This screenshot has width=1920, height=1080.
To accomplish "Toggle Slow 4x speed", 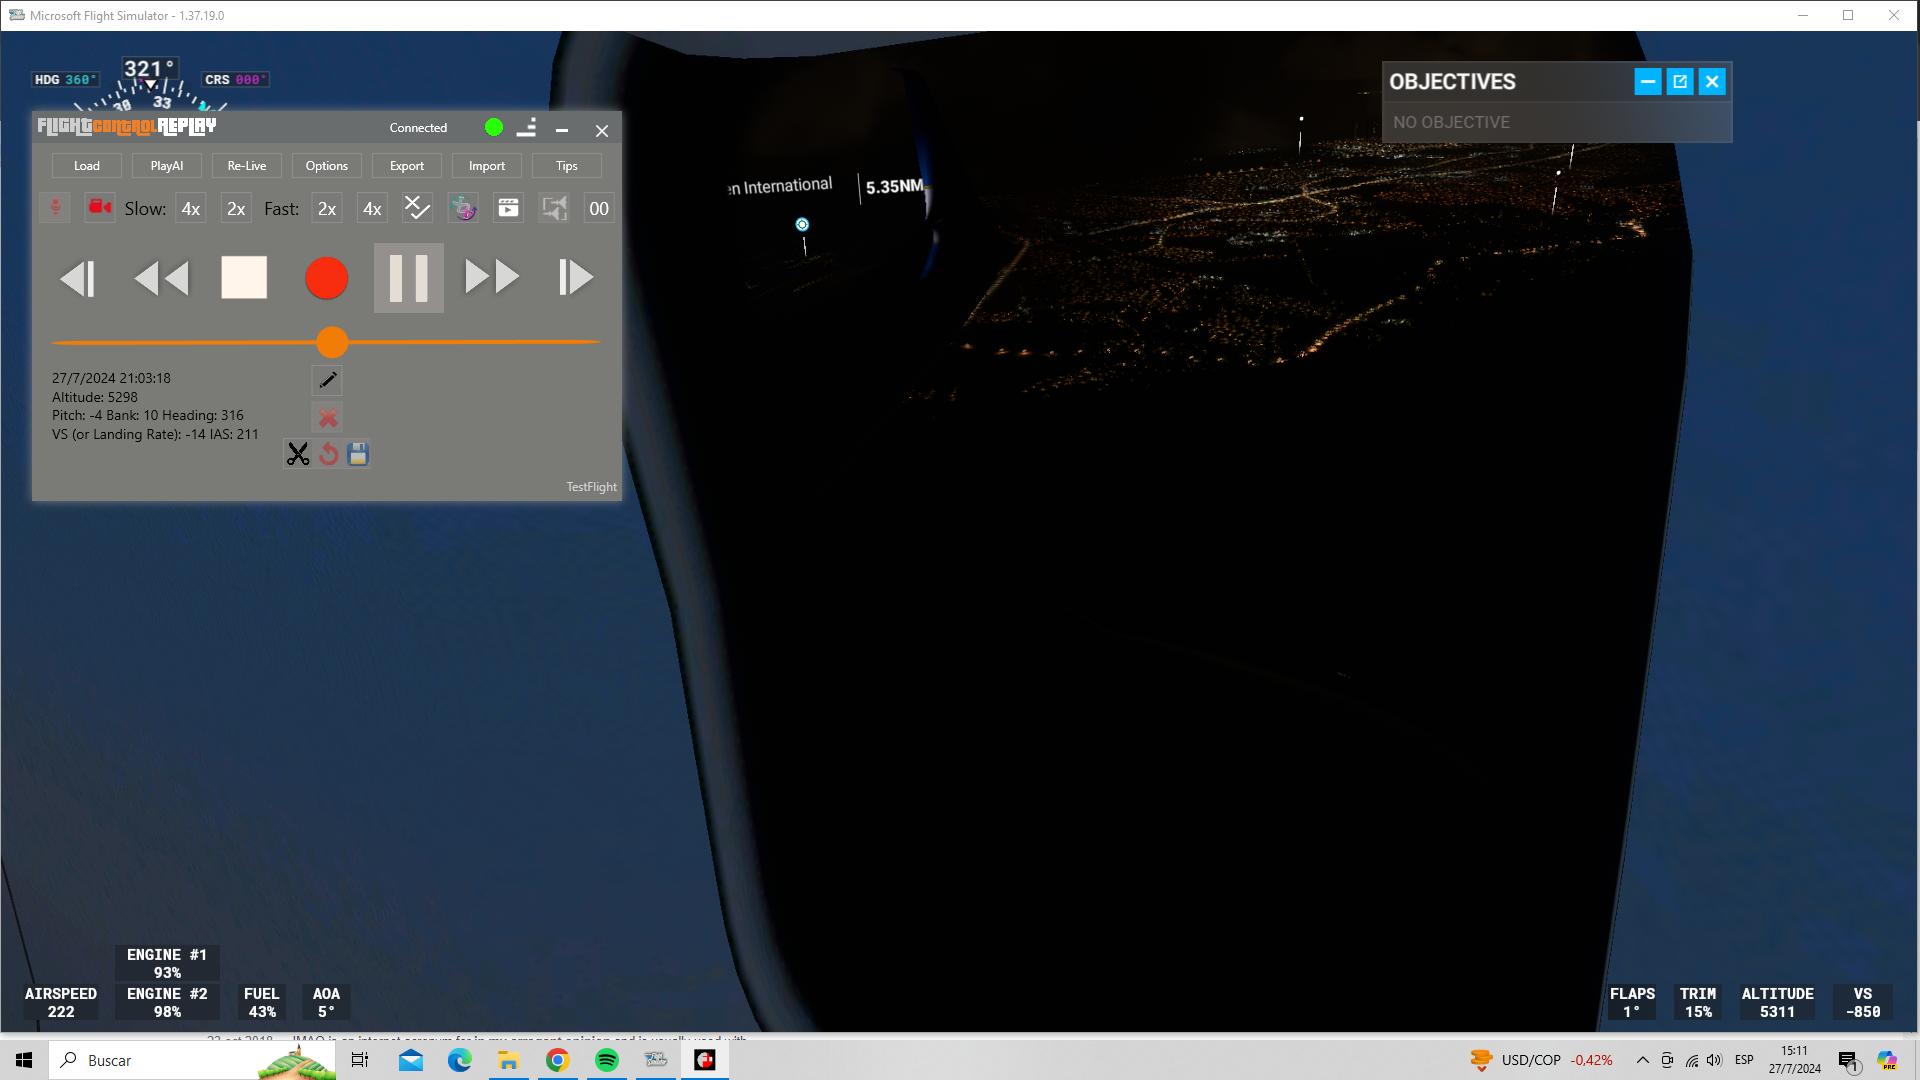I will click(190, 208).
